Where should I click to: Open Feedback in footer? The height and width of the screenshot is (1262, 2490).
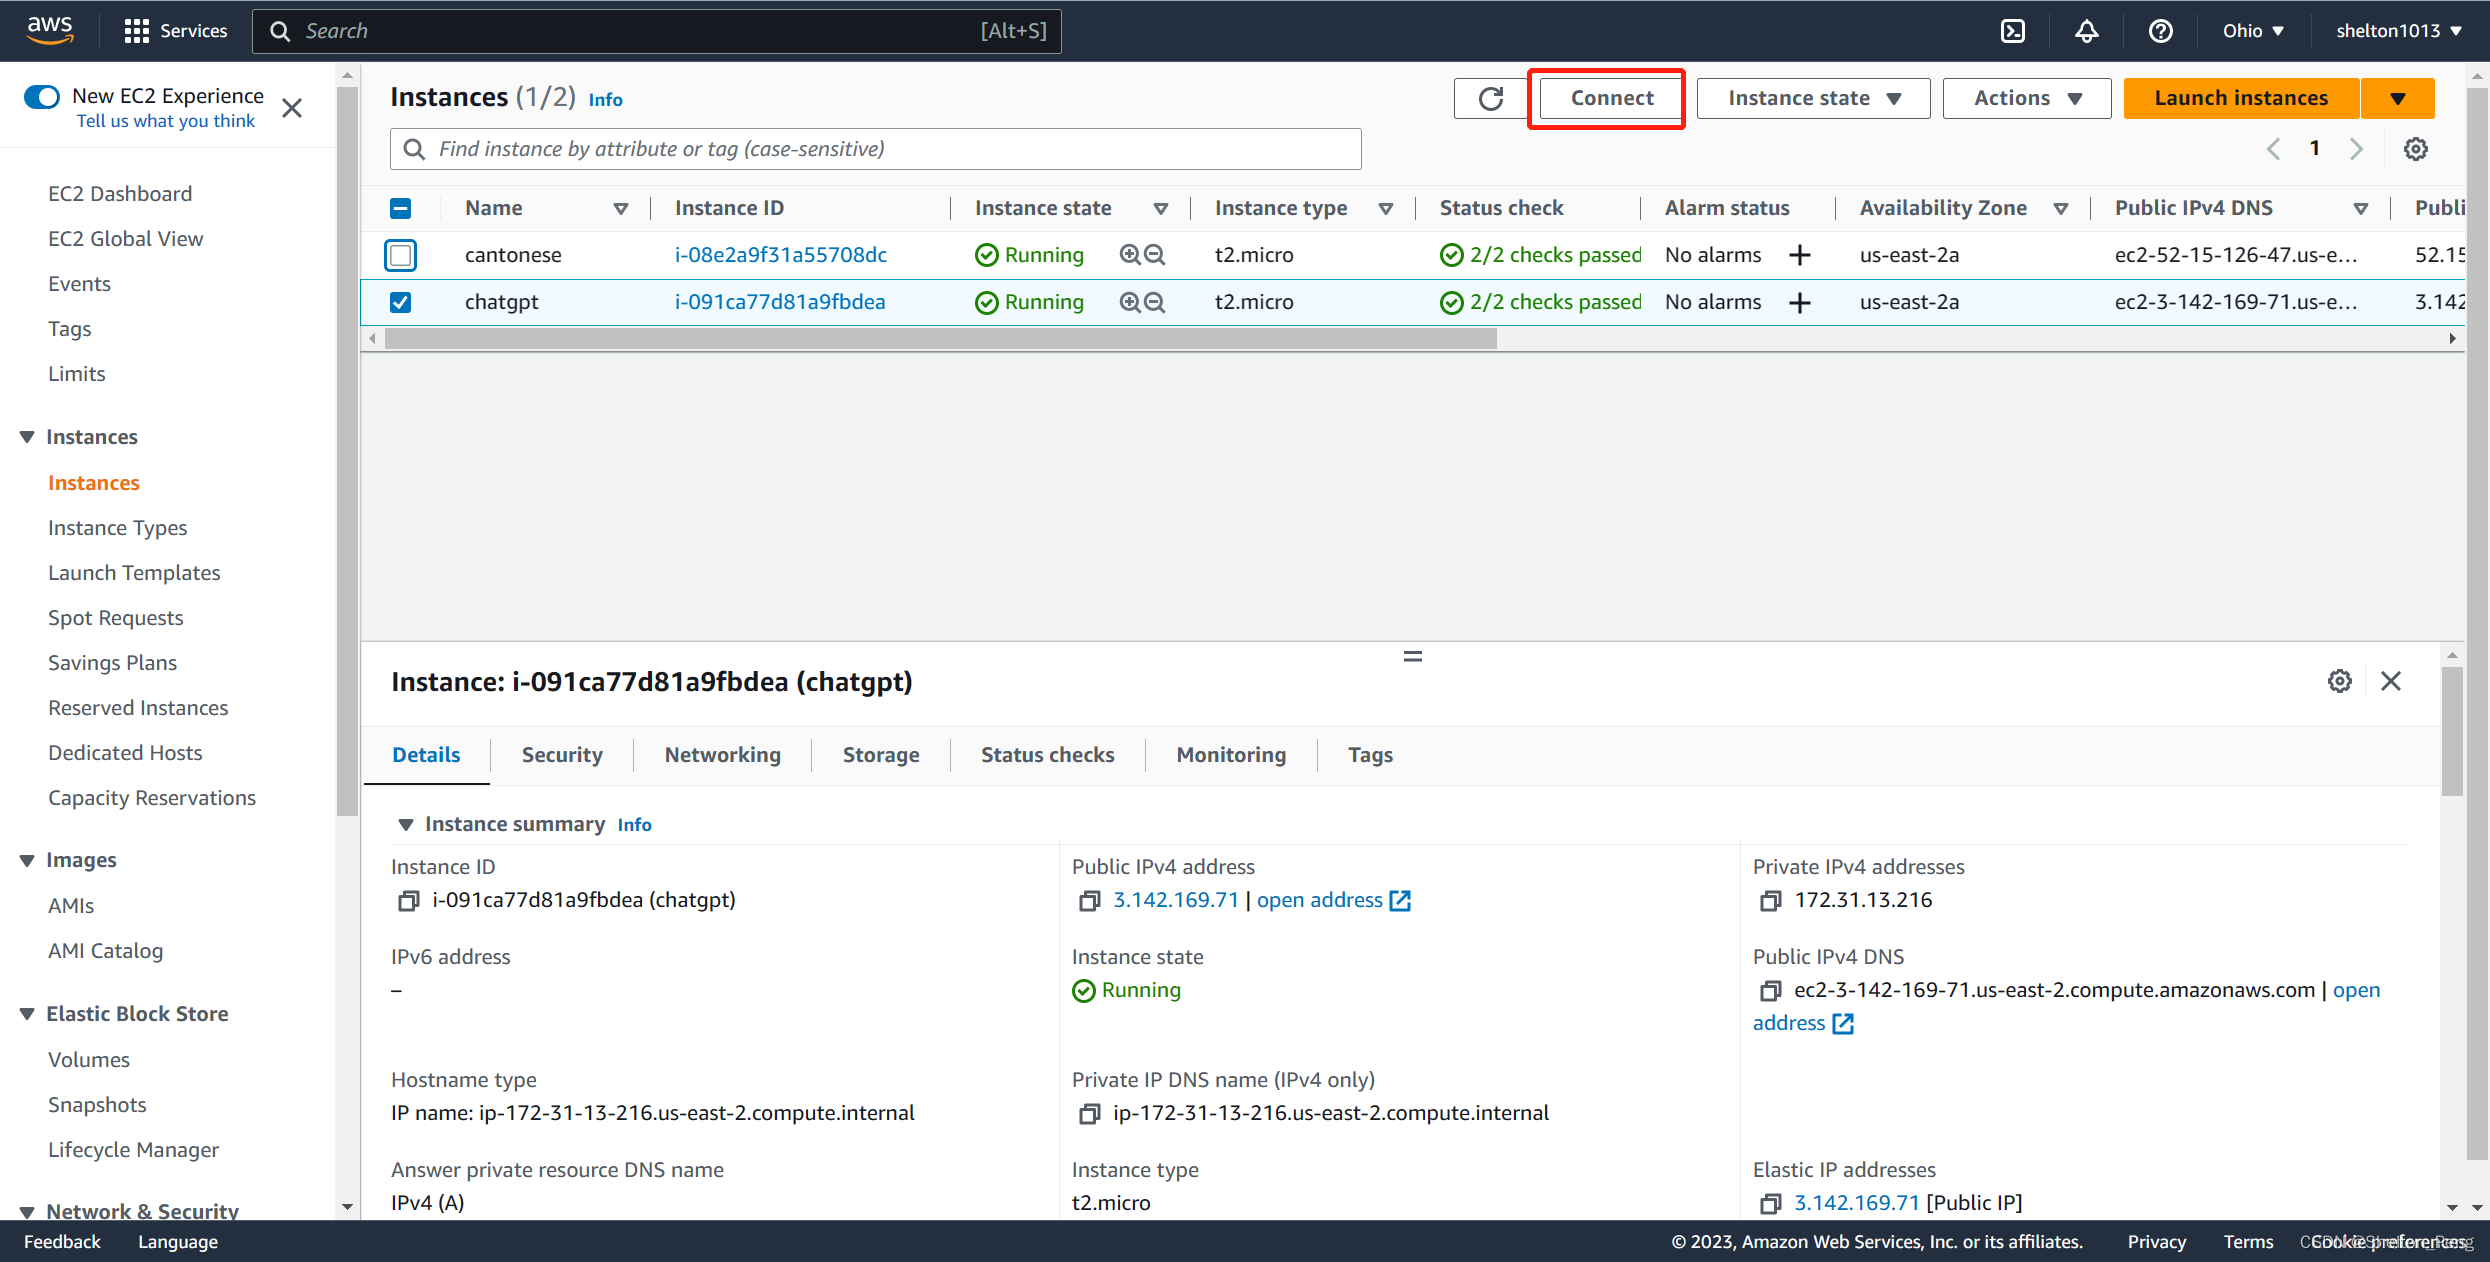(62, 1242)
